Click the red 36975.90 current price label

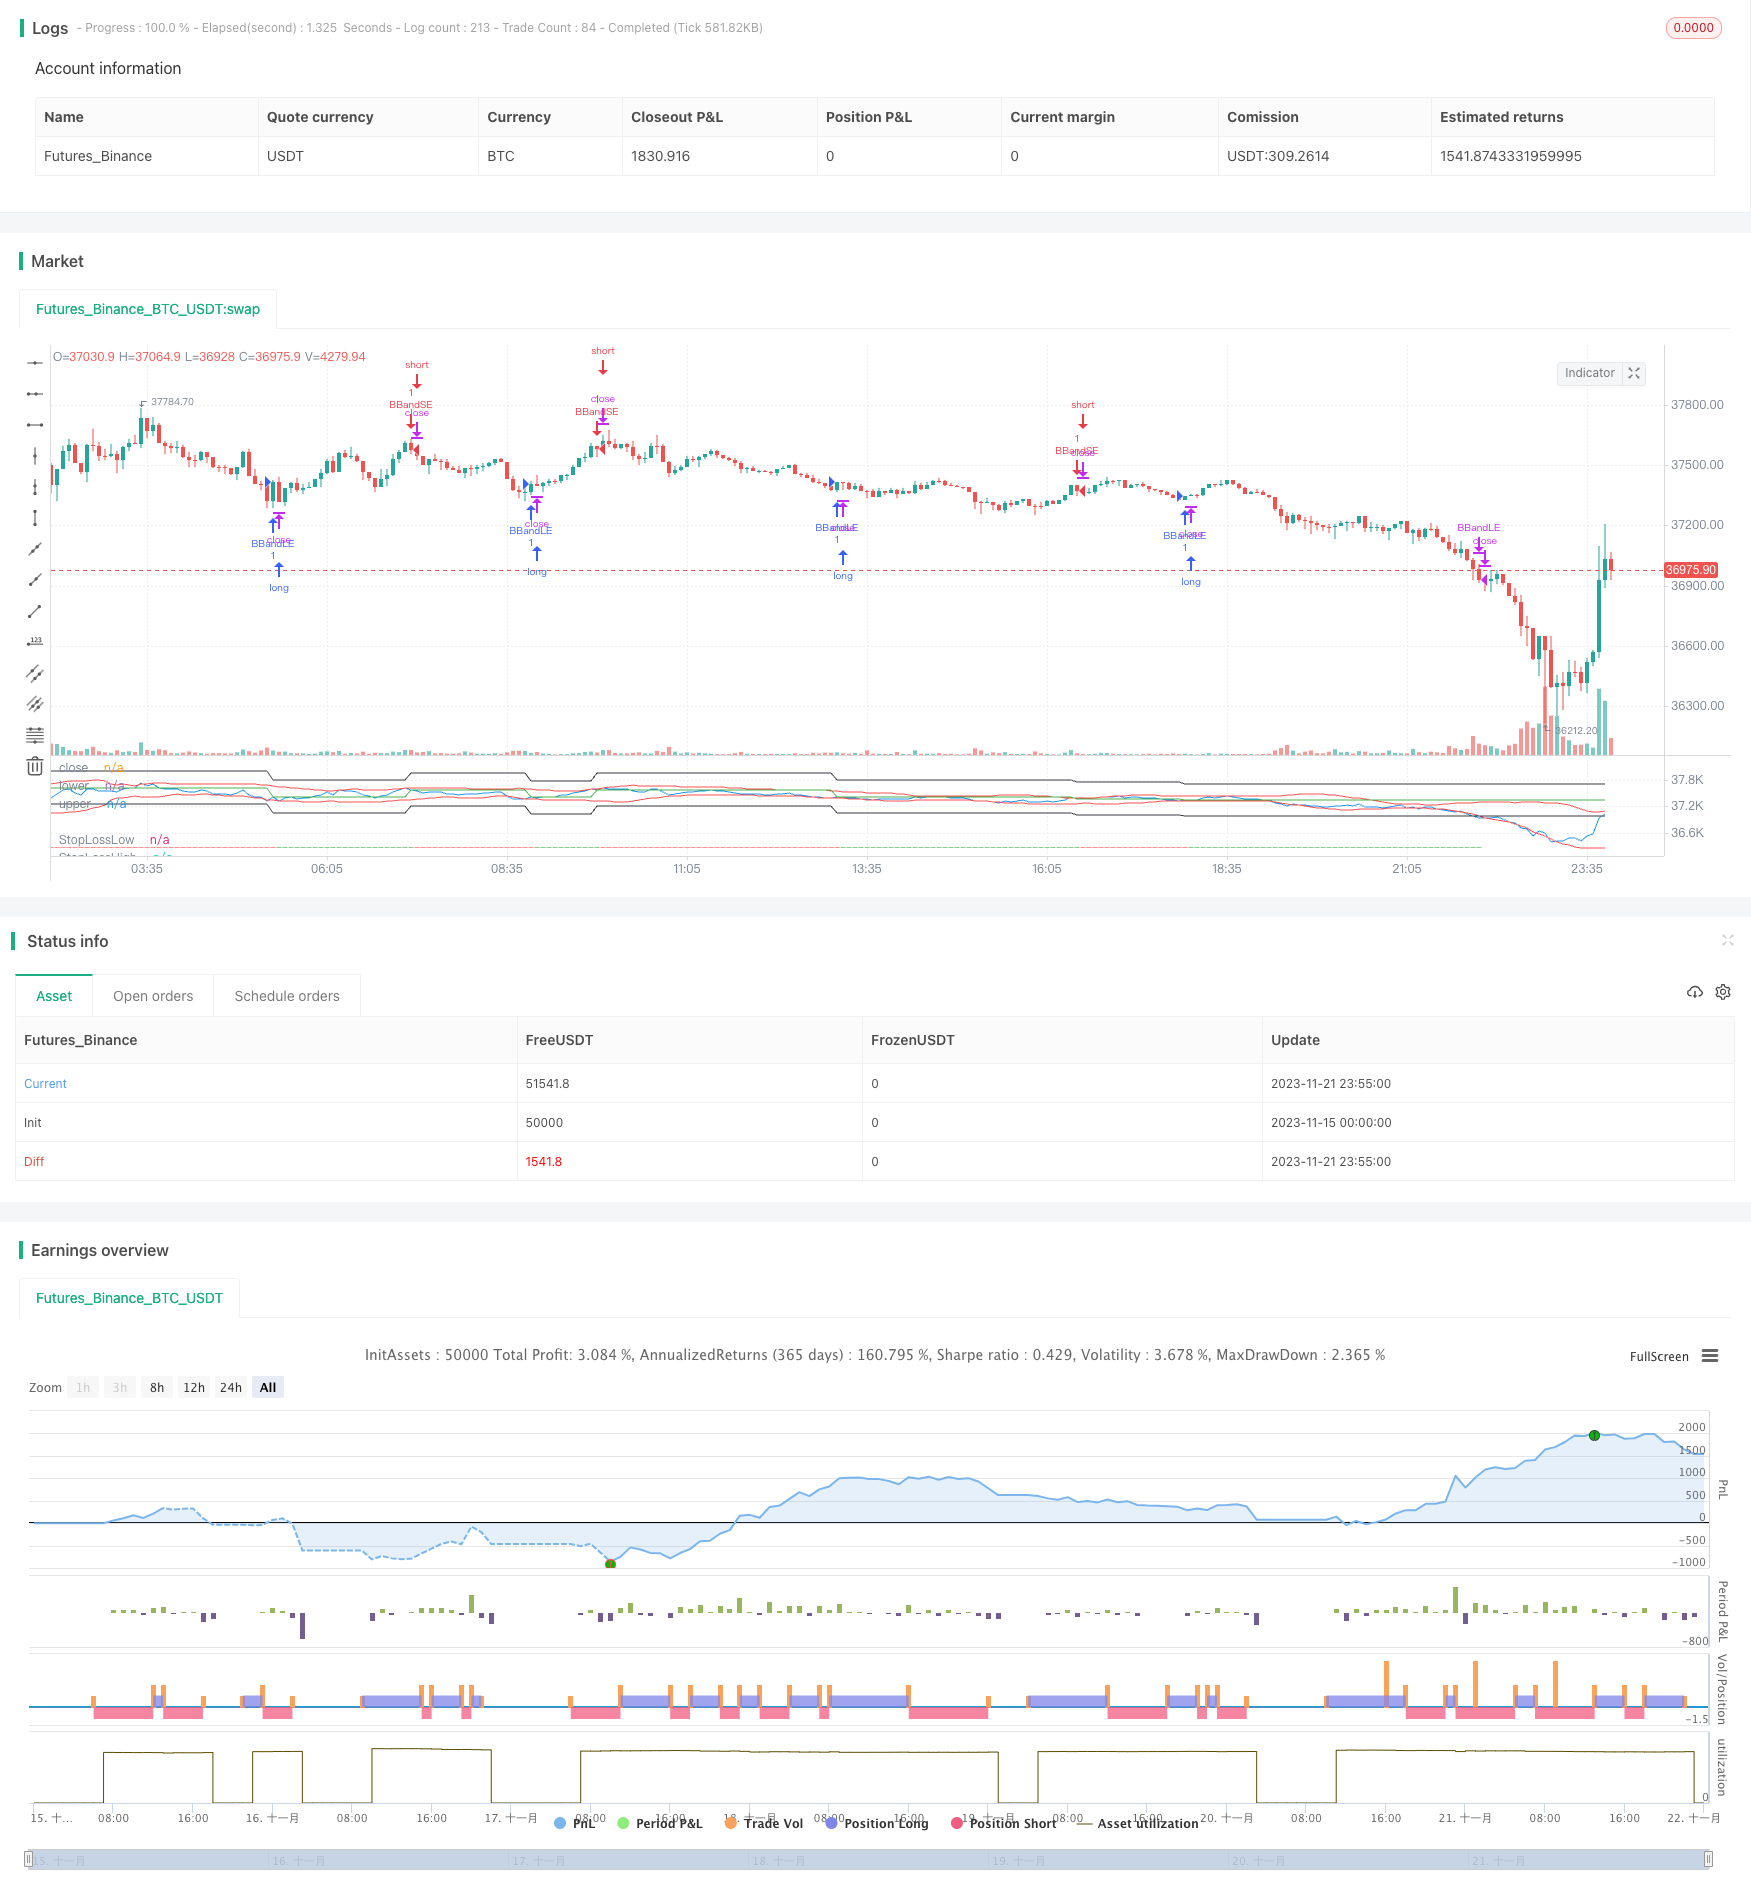[1690, 570]
